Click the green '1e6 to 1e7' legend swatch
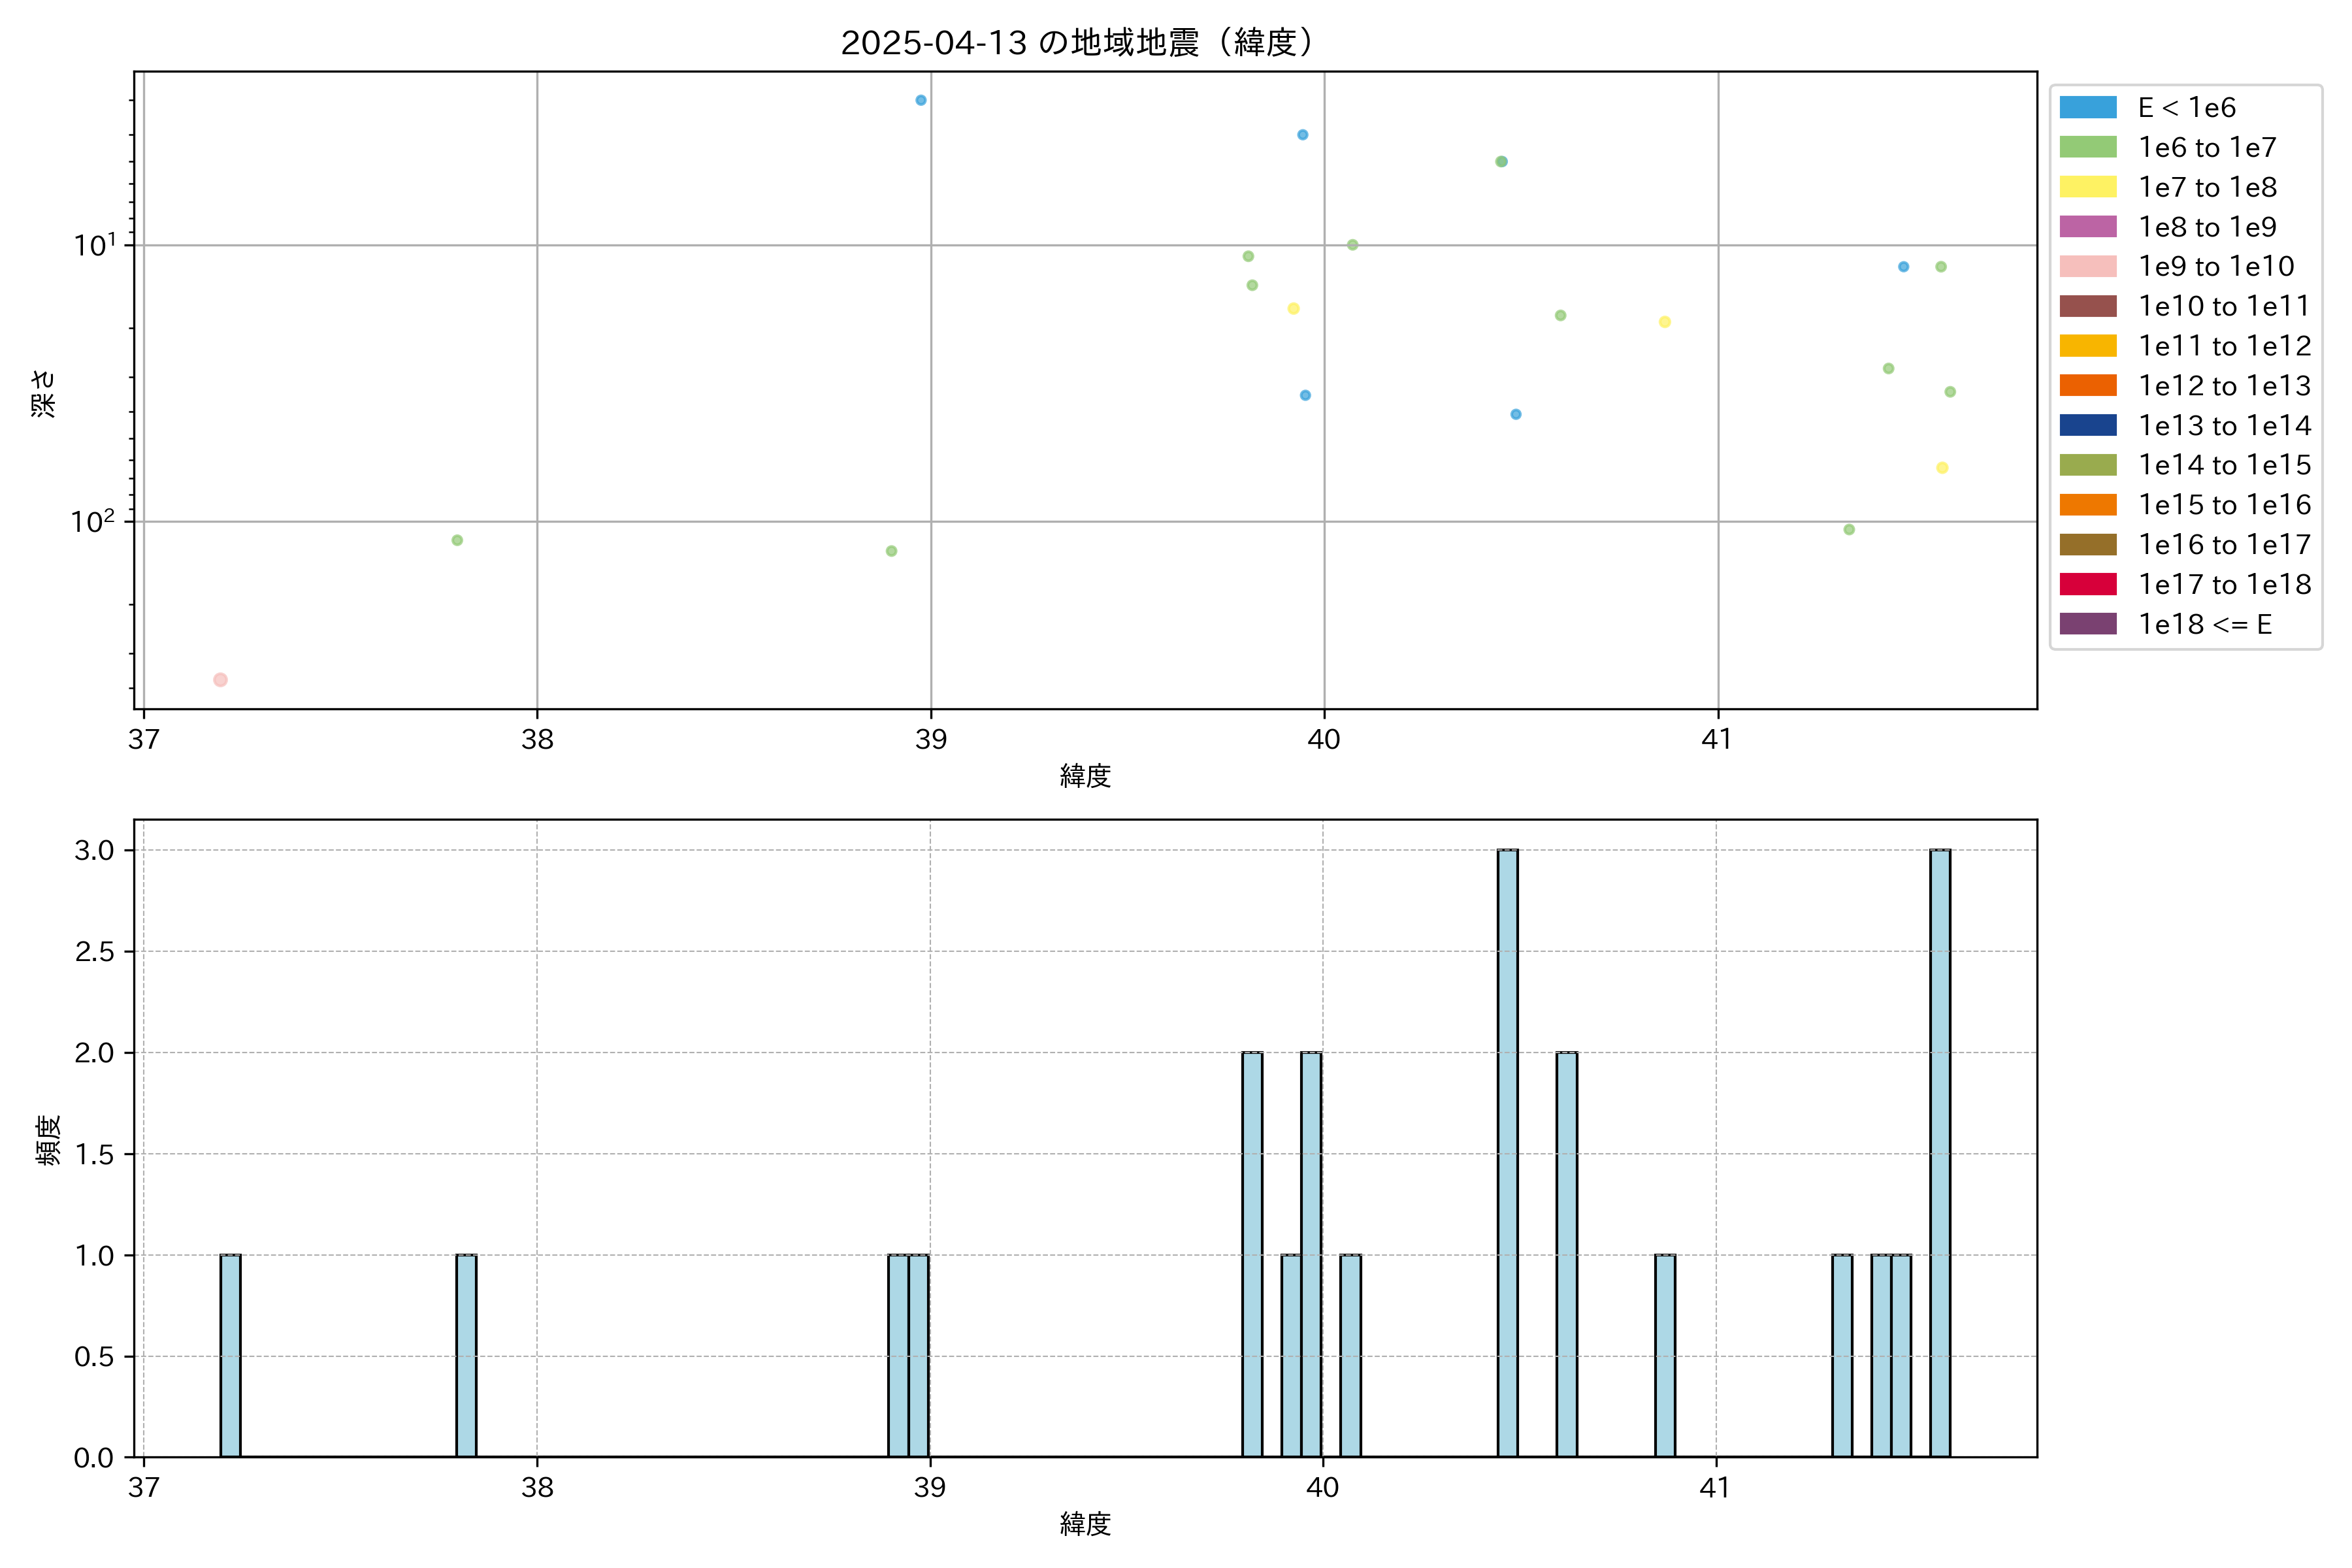Screen dimensions: 2352x1568 tap(2087, 148)
